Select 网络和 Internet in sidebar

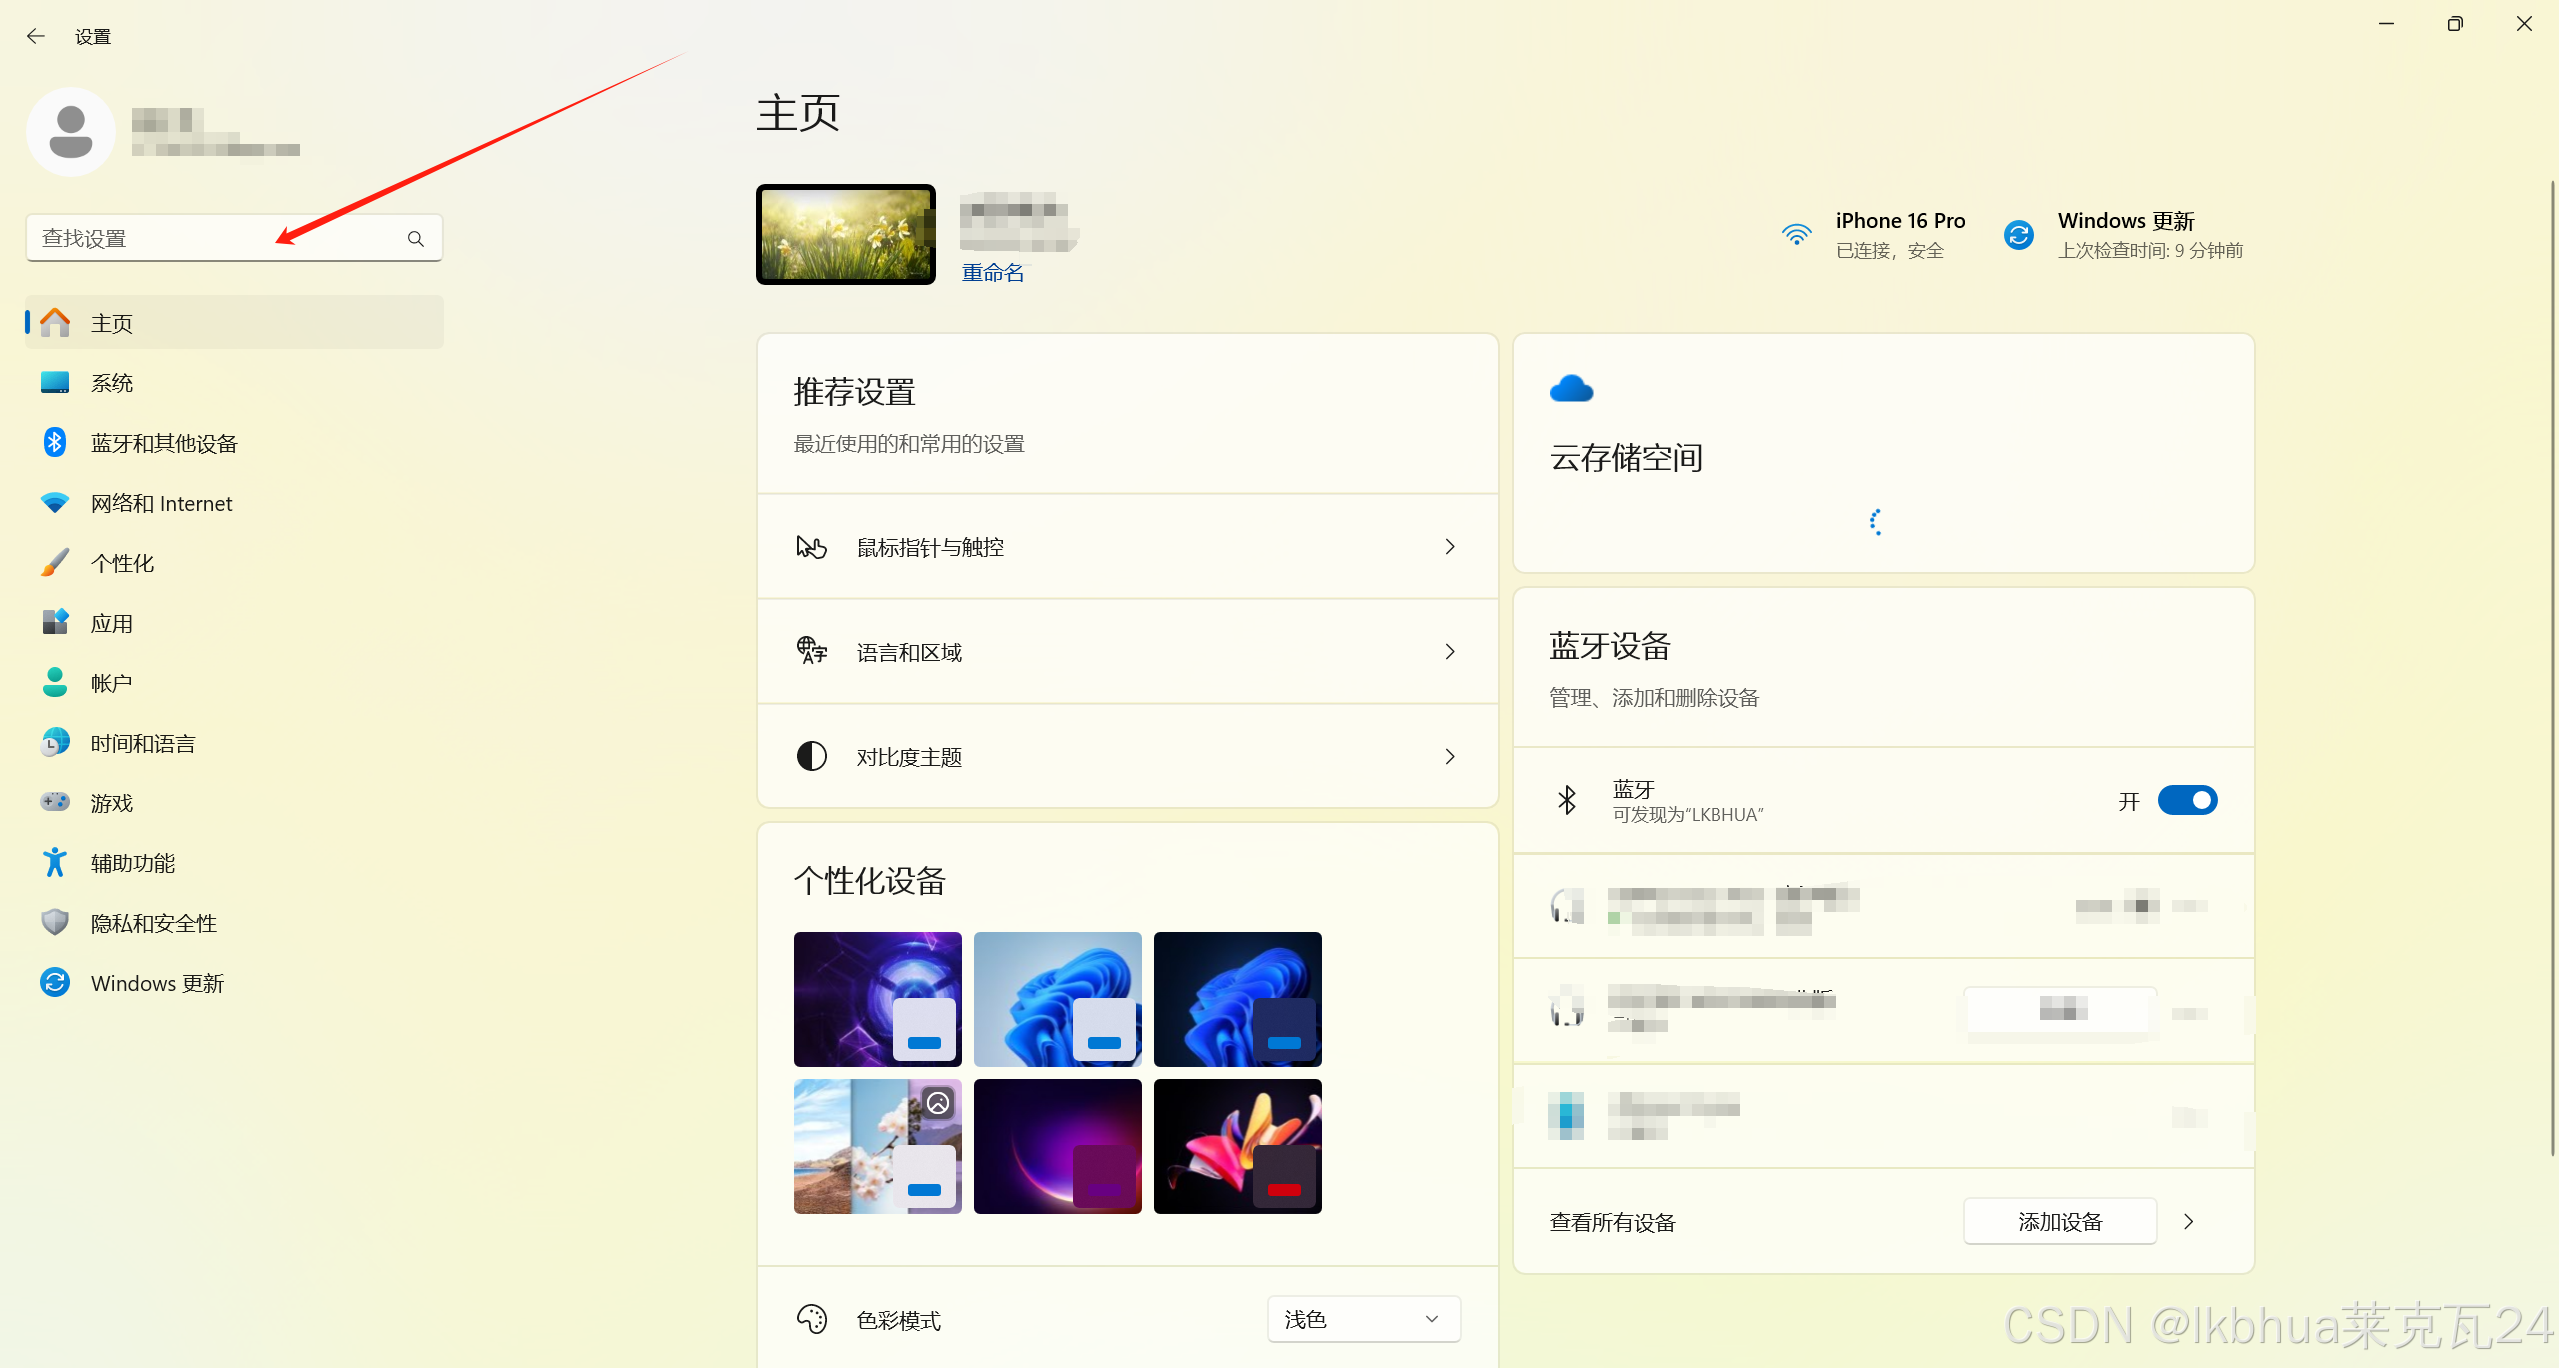click(x=161, y=503)
